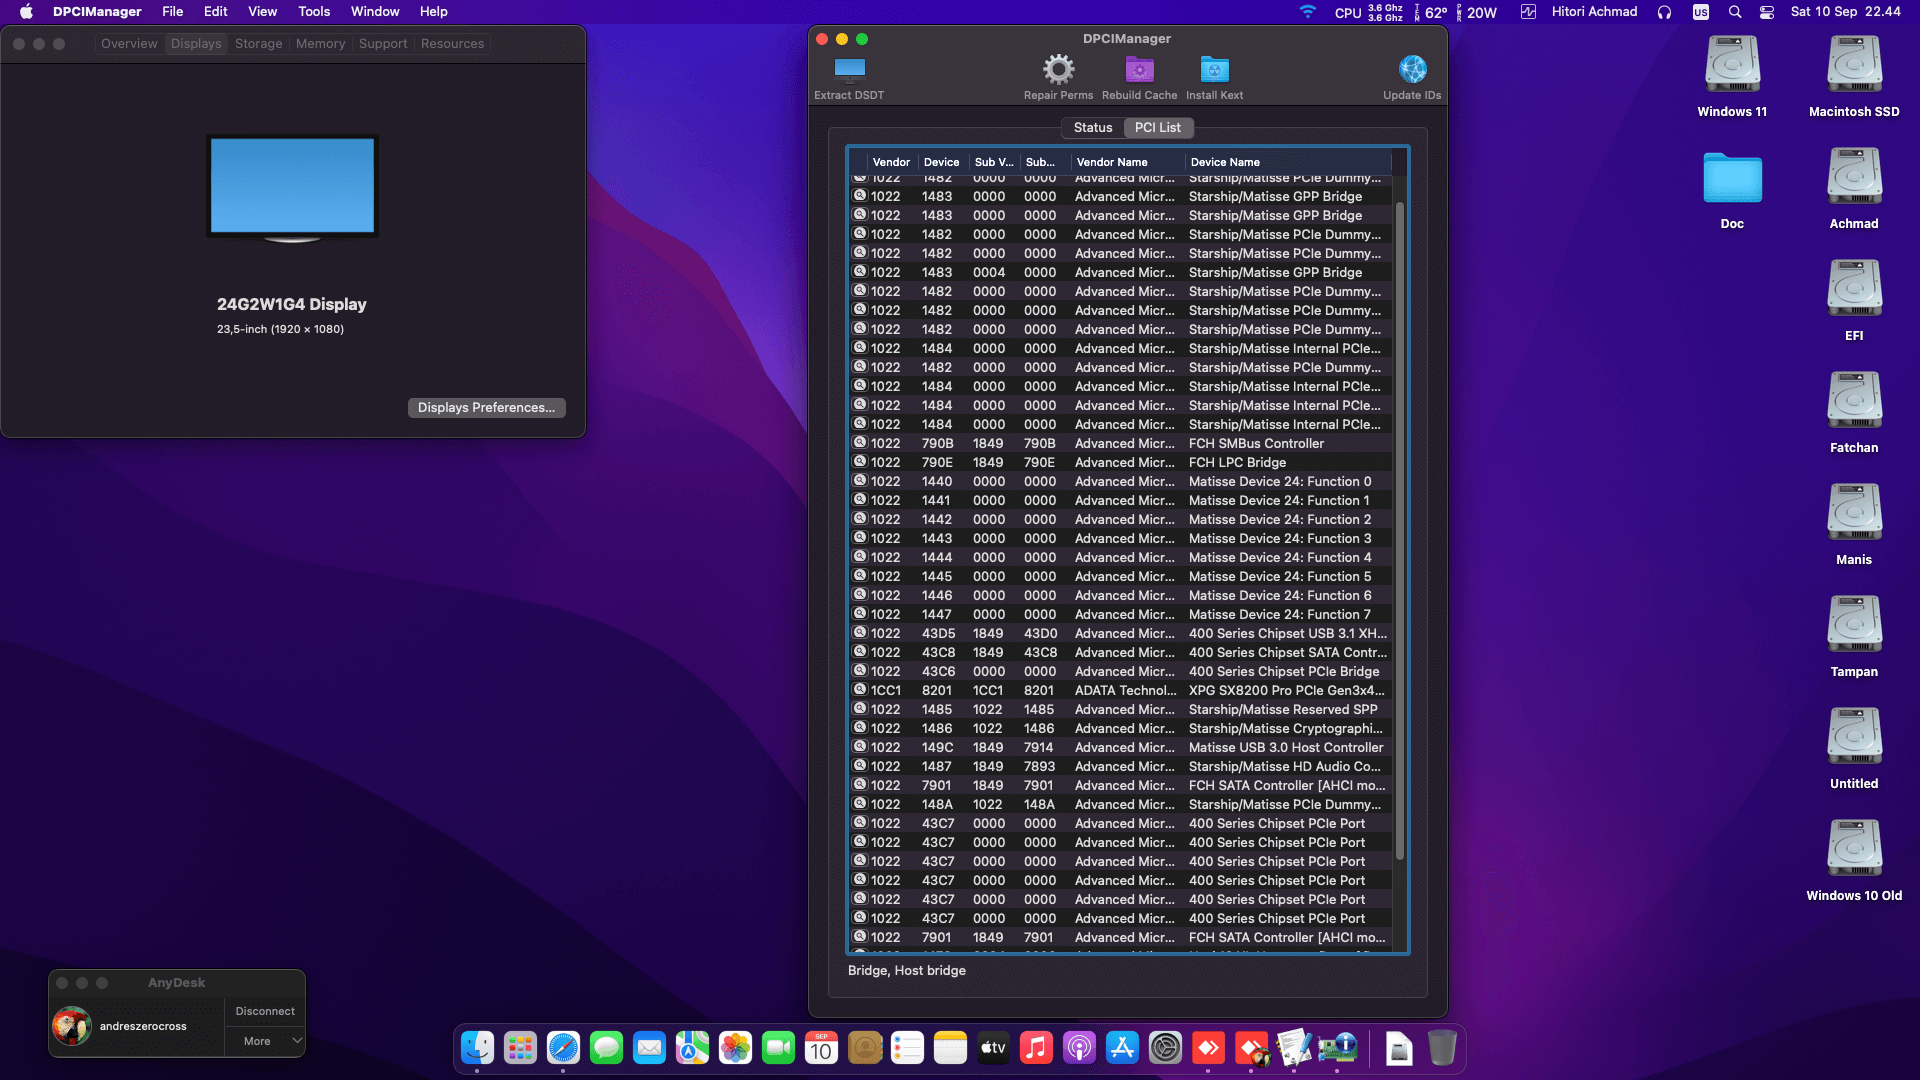Select the PCI List segment
Screen dimensions: 1920x1080
[x=1158, y=128]
